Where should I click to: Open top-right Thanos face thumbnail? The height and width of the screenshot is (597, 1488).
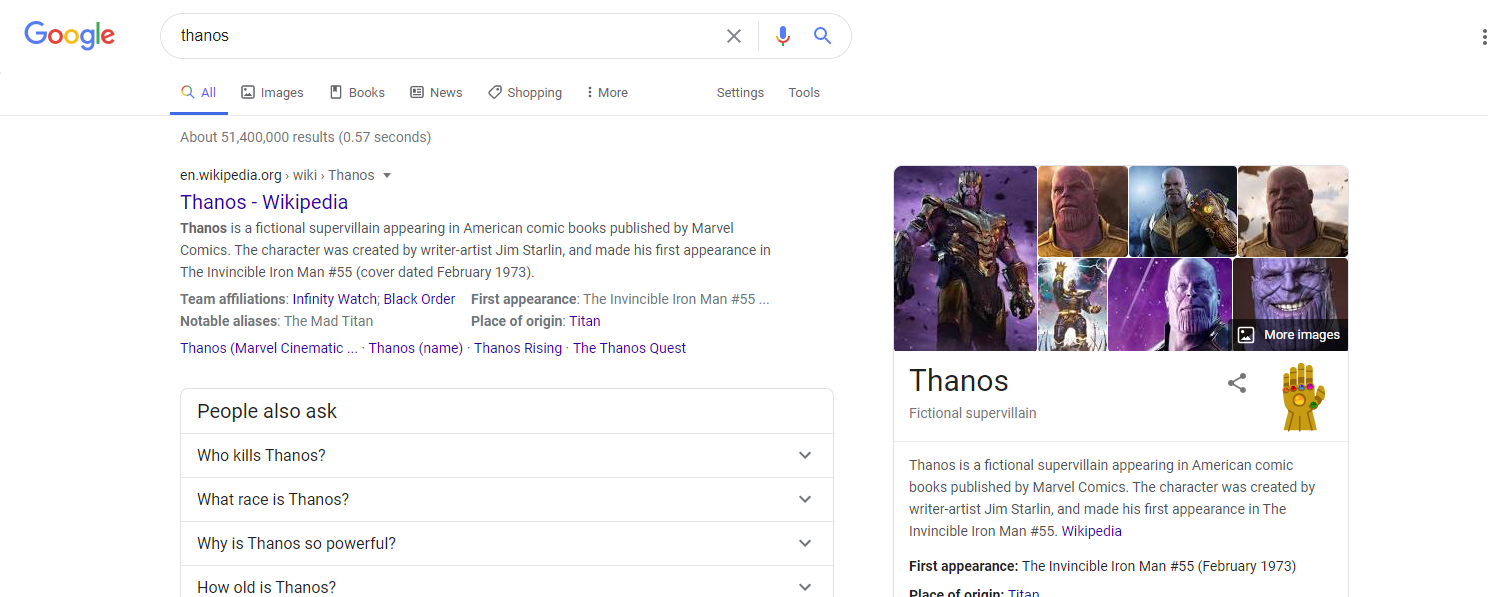click(1293, 211)
